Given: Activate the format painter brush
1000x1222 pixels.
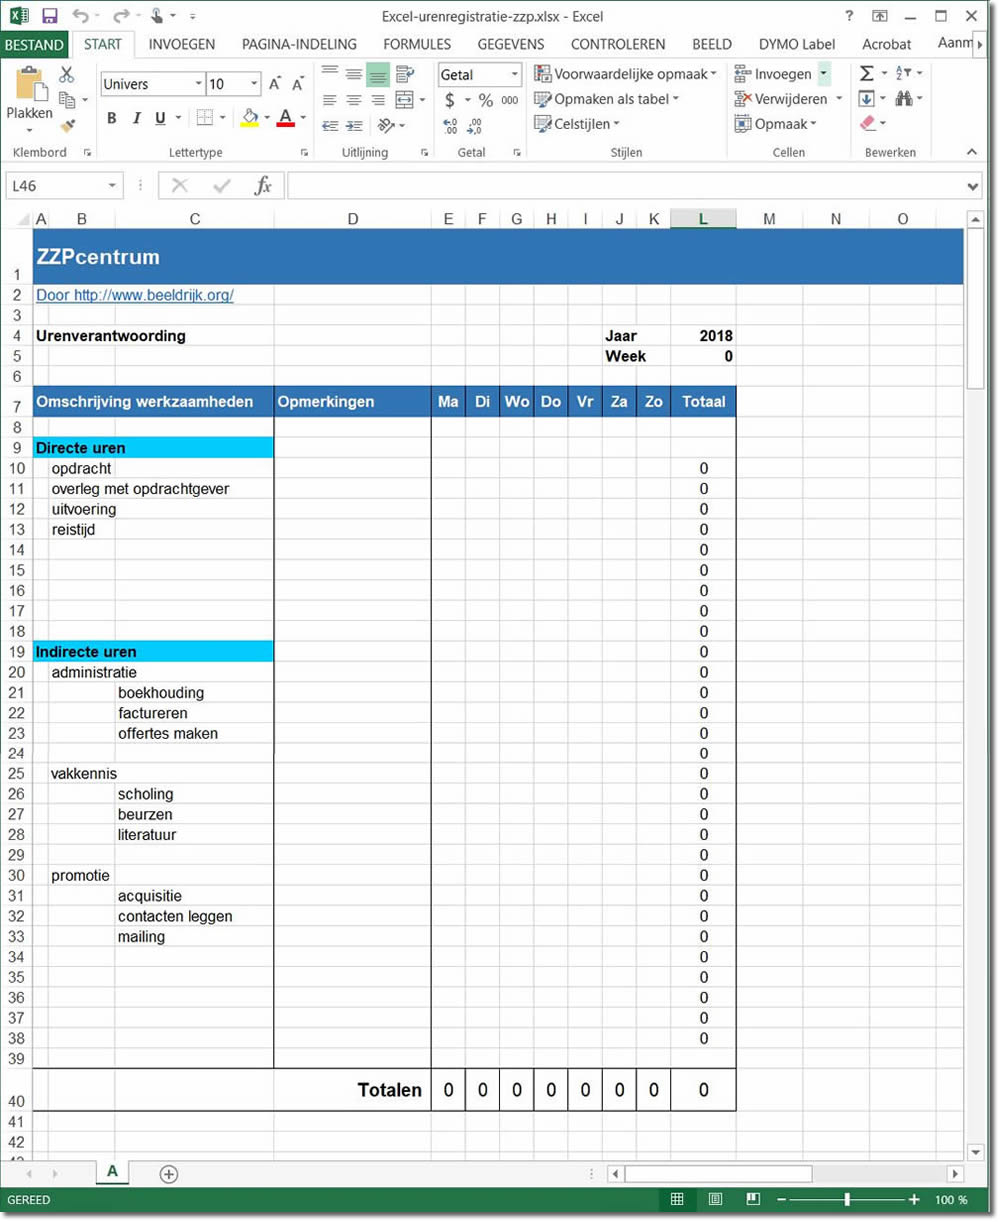Looking at the screenshot, I should pyautogui.click(x=67, y=125).
